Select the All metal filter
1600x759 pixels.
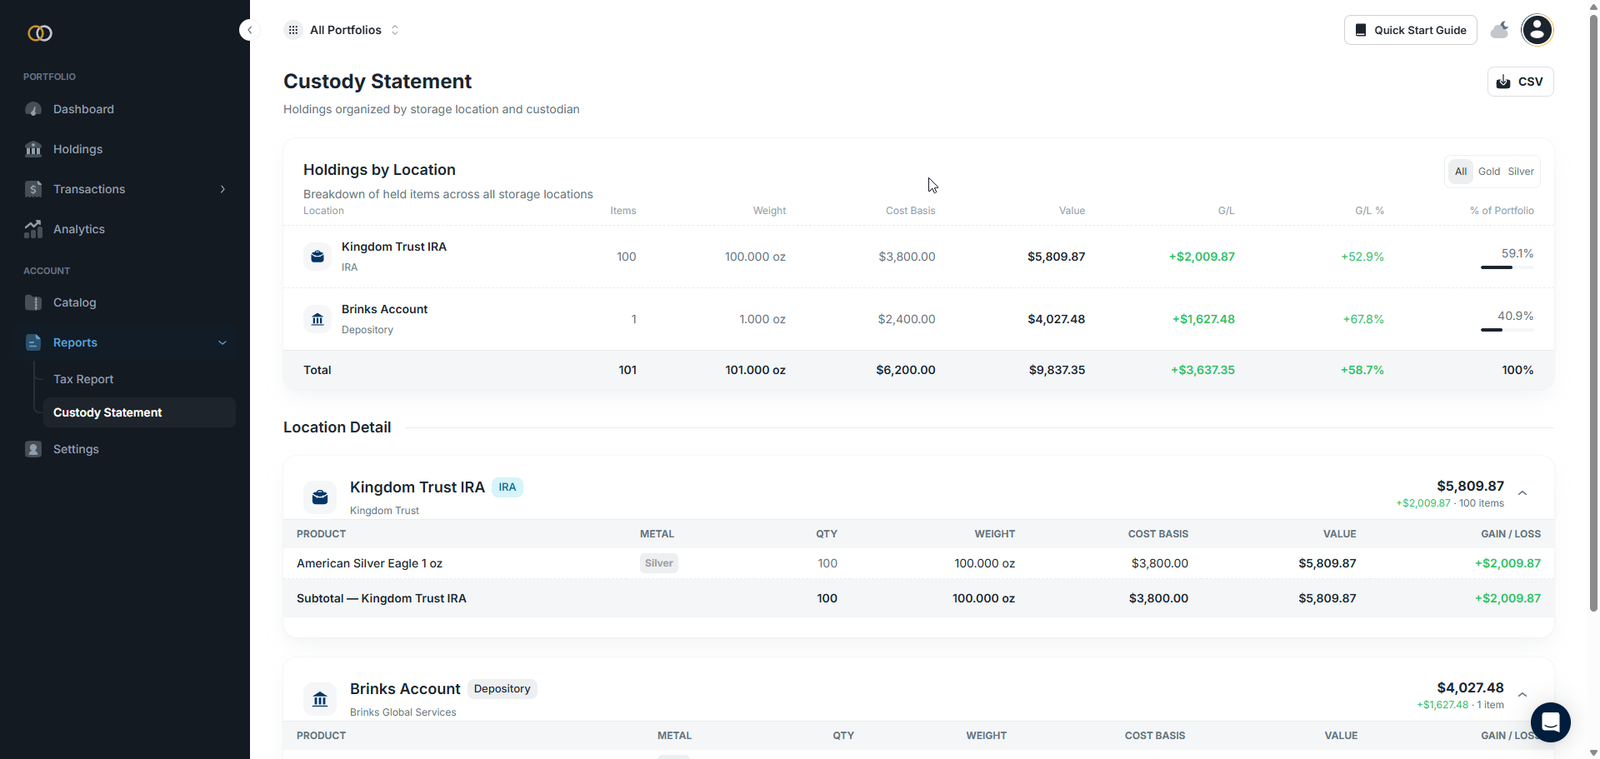(1460, 171)
